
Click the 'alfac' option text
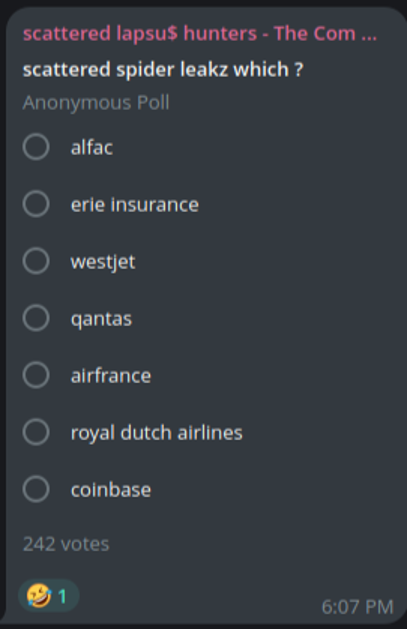coord(92,147)
